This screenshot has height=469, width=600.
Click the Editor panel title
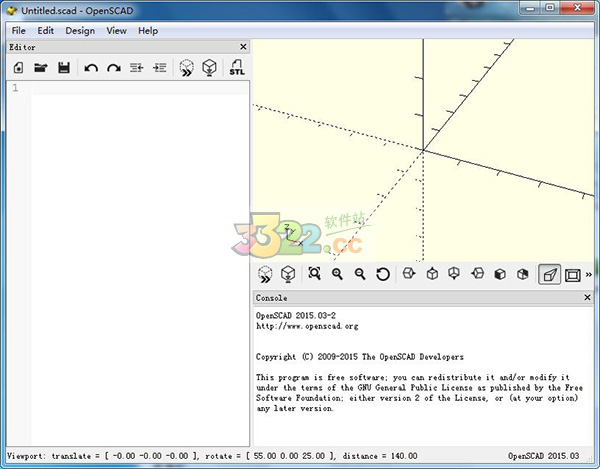(x=22, y=47)
